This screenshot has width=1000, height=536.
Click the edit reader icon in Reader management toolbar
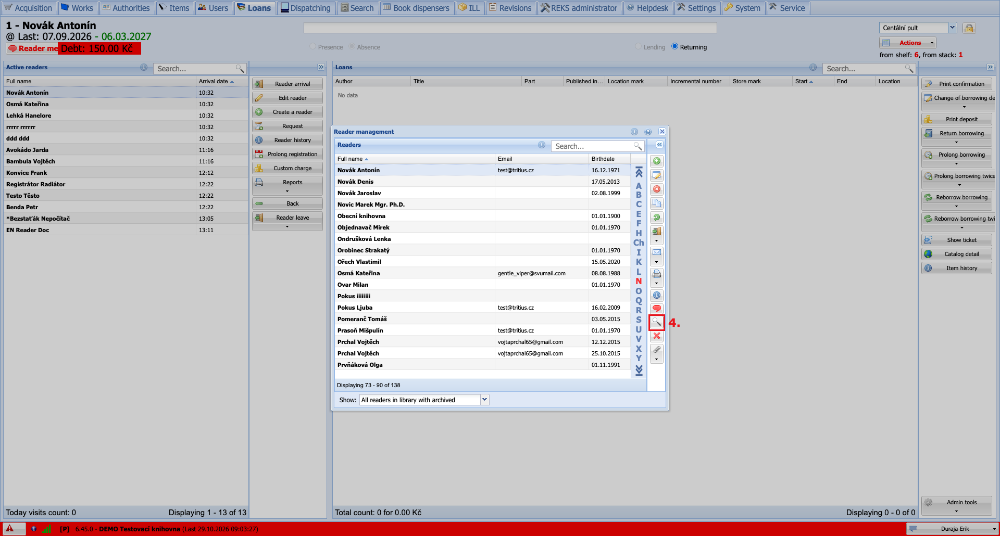(x=656, y=175)
